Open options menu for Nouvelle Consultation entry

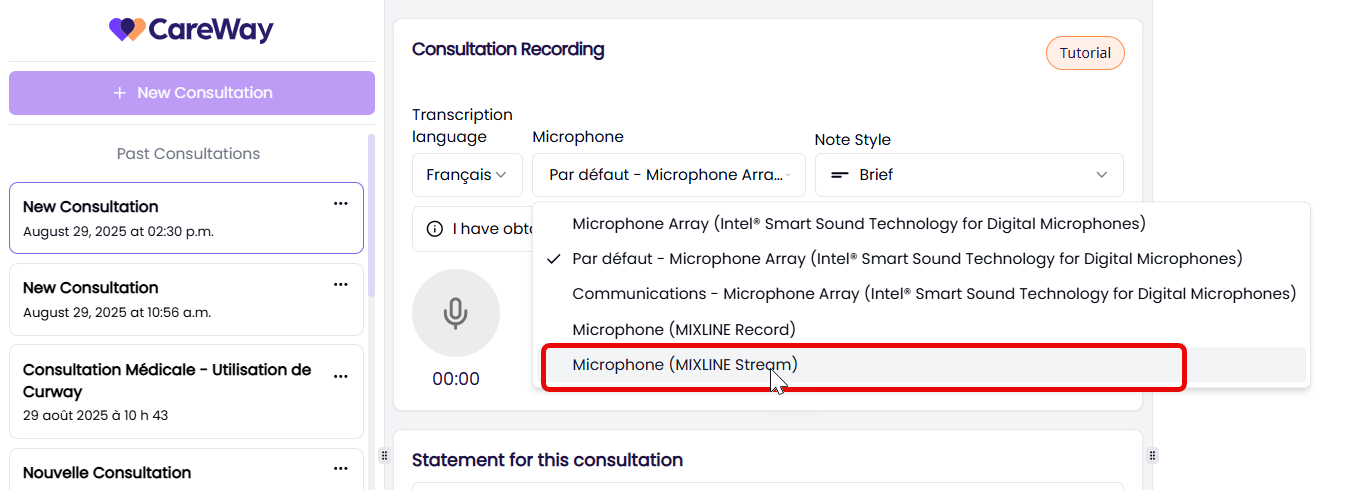341,470
